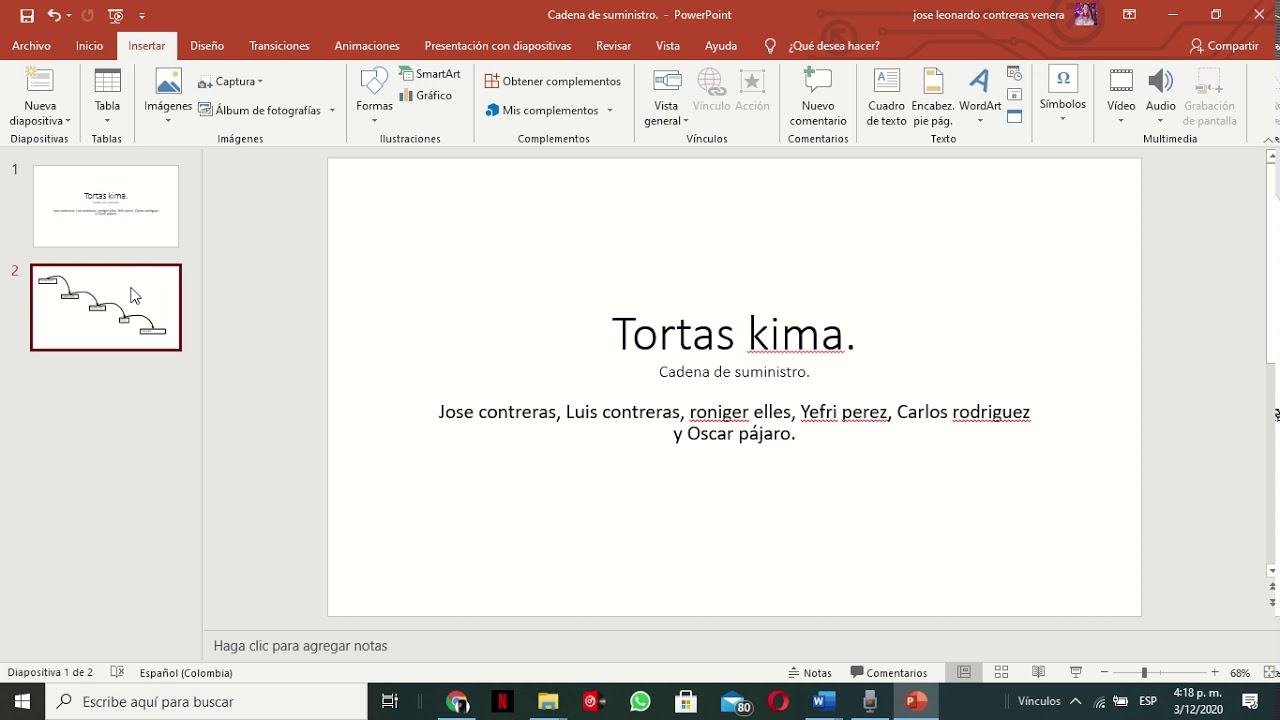Click the Audio speaker icon

pos(1160,82)
